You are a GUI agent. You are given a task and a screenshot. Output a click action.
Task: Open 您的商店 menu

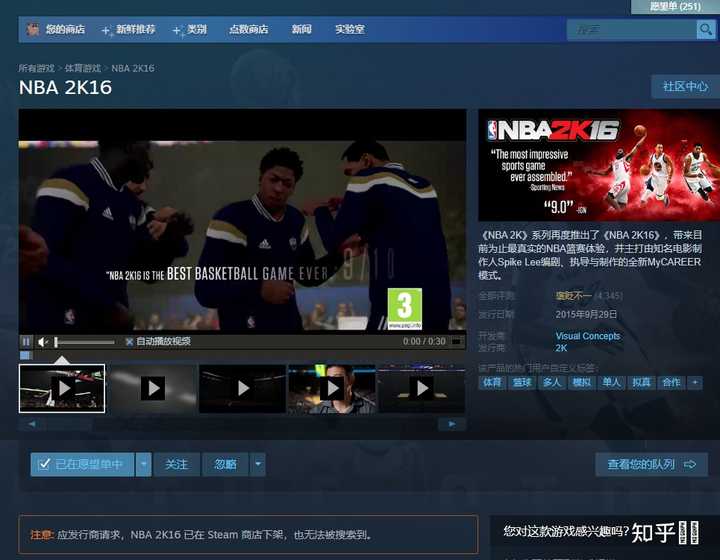click(x=65, y=30)
